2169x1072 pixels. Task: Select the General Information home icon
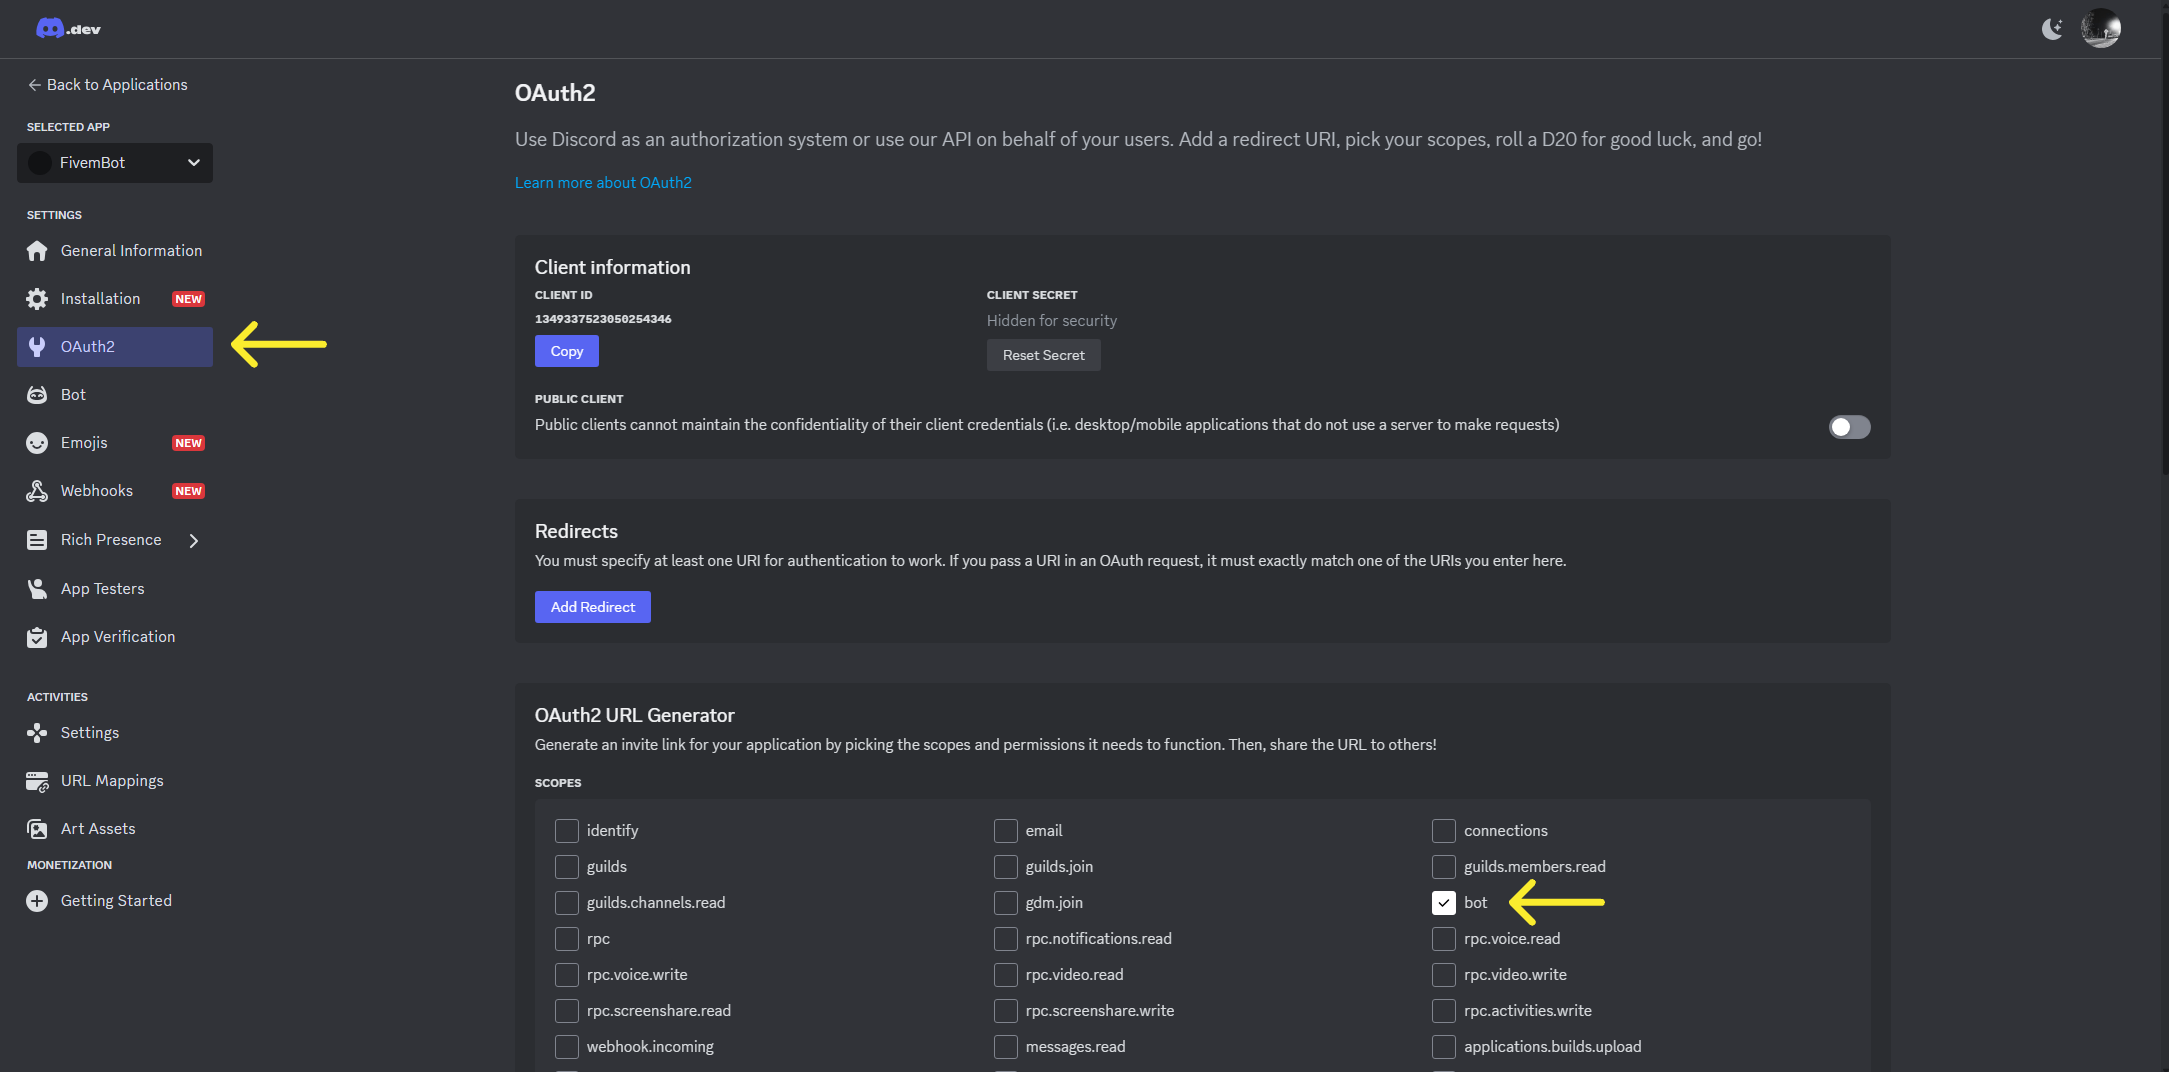pyautogui.click(x=37, y=251)
